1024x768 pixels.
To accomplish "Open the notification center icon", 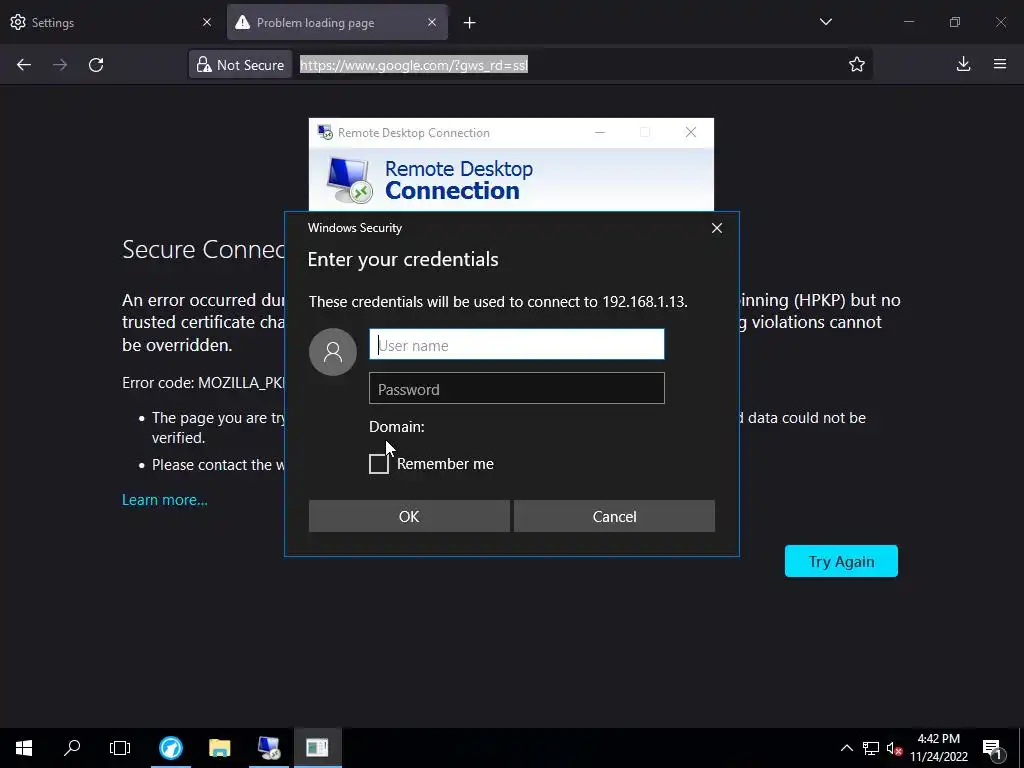I will point(992,748).
